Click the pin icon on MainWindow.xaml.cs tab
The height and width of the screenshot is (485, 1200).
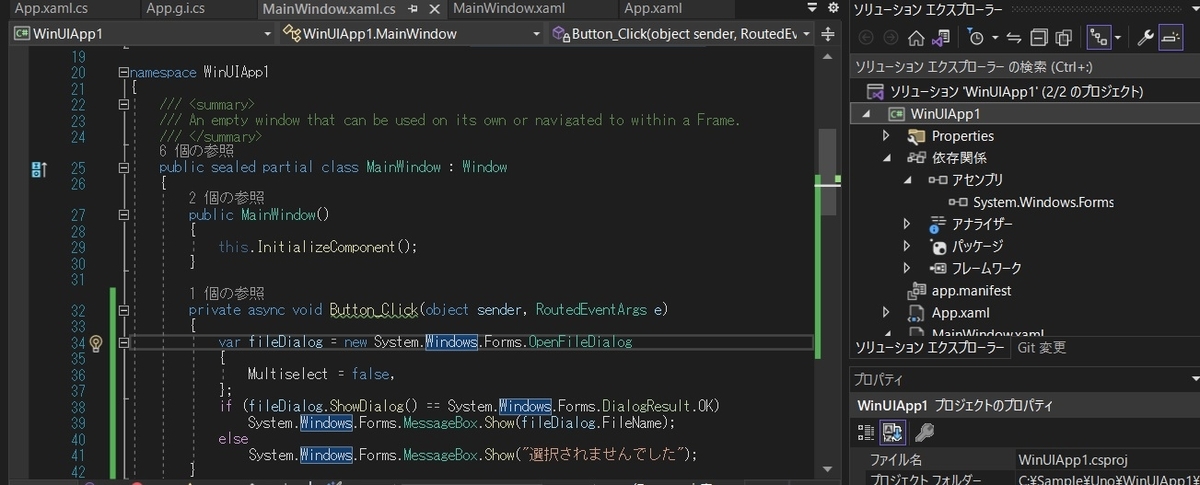click(412, 10)
